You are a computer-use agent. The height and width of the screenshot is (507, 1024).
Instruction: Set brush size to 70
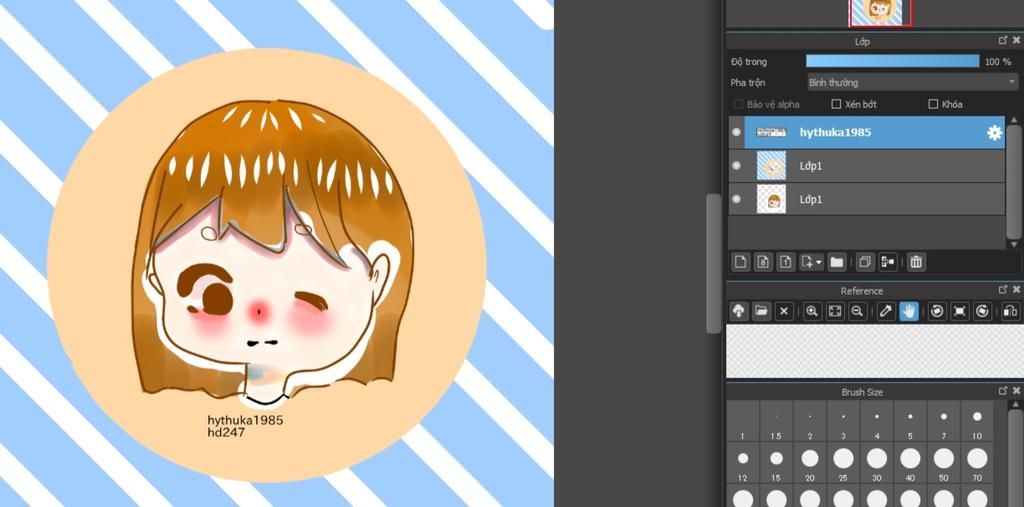coord(977,463)
